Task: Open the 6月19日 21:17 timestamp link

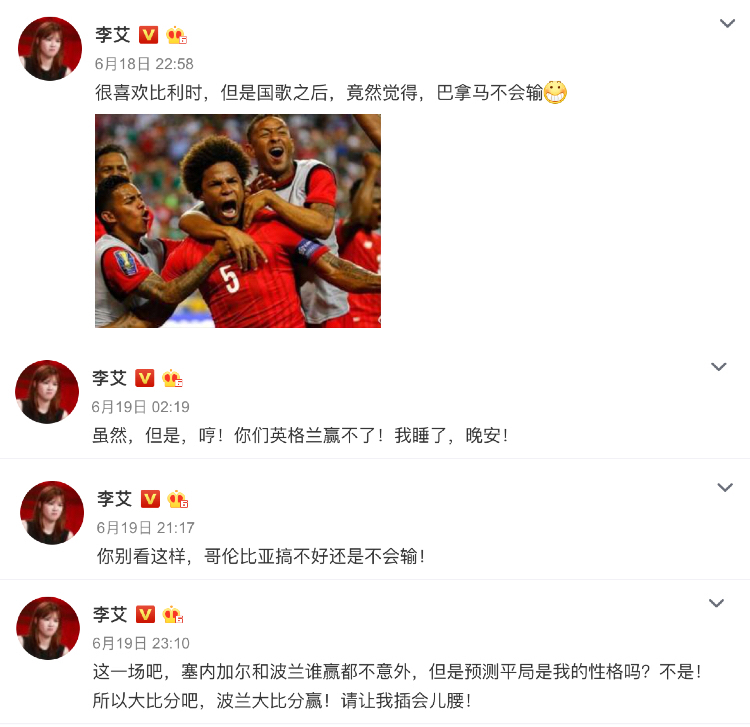Action: point(145,528)
